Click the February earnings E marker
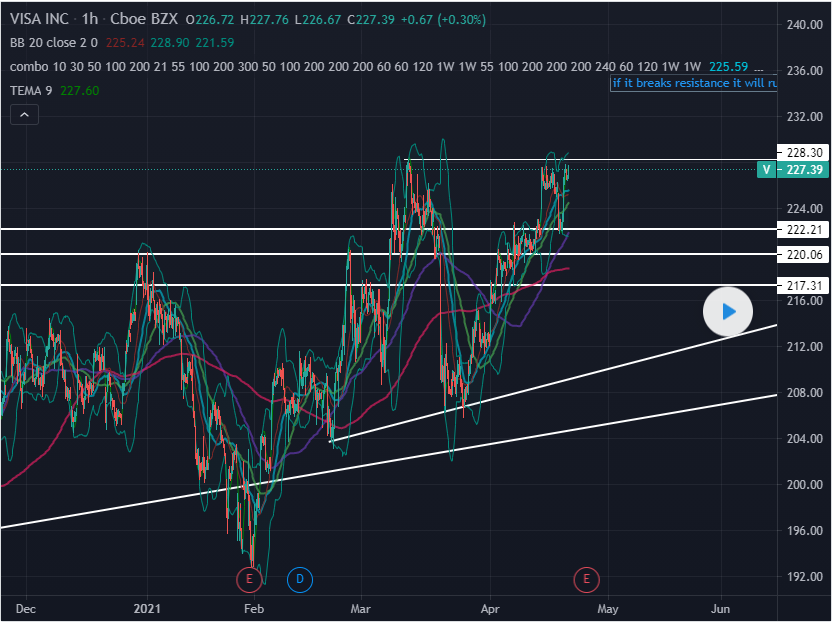Image resolution: width=832 pixels, height=622 pixels. tap(248, 578)
